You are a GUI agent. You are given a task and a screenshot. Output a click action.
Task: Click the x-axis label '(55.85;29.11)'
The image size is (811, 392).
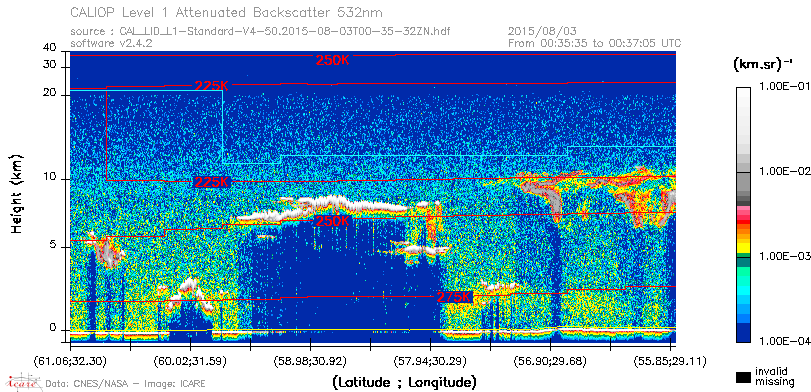coord(670,360)
